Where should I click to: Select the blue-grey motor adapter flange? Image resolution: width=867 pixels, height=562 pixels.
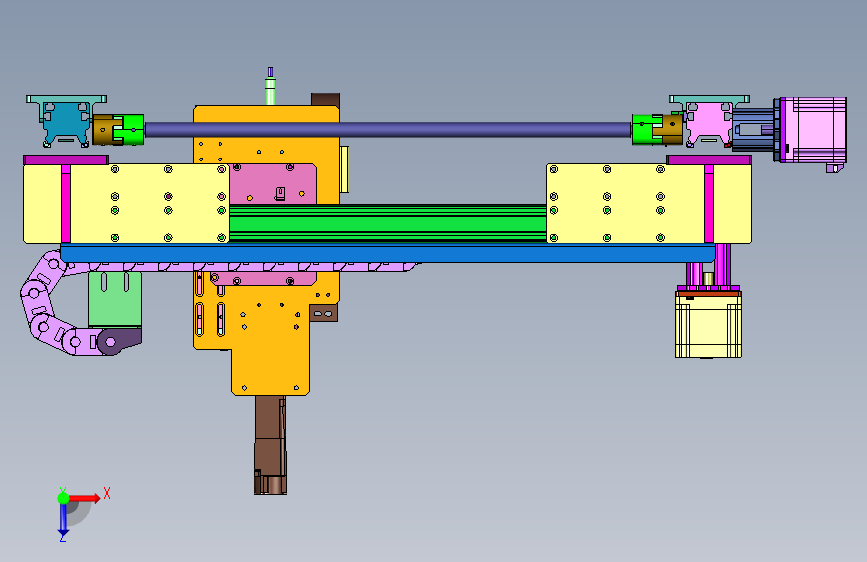[755, 130]
